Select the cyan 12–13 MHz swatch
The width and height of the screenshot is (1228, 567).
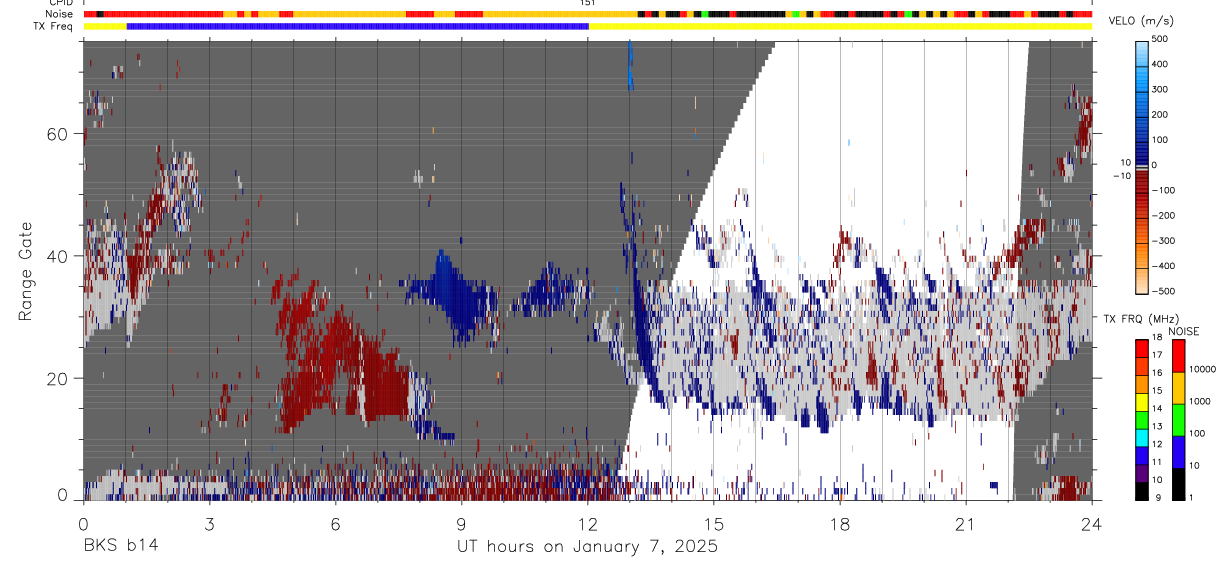tap(1142, 437)
